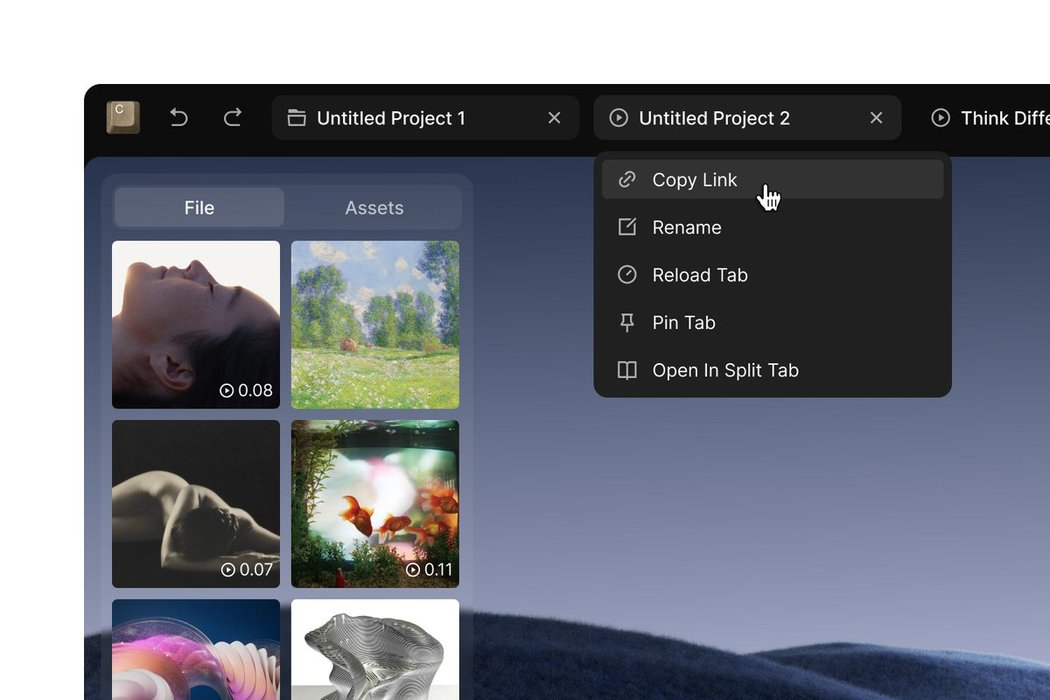Select Pin Tab in the context menu
The height and width of the screenshot is (700, 1050).
(773, 322)
